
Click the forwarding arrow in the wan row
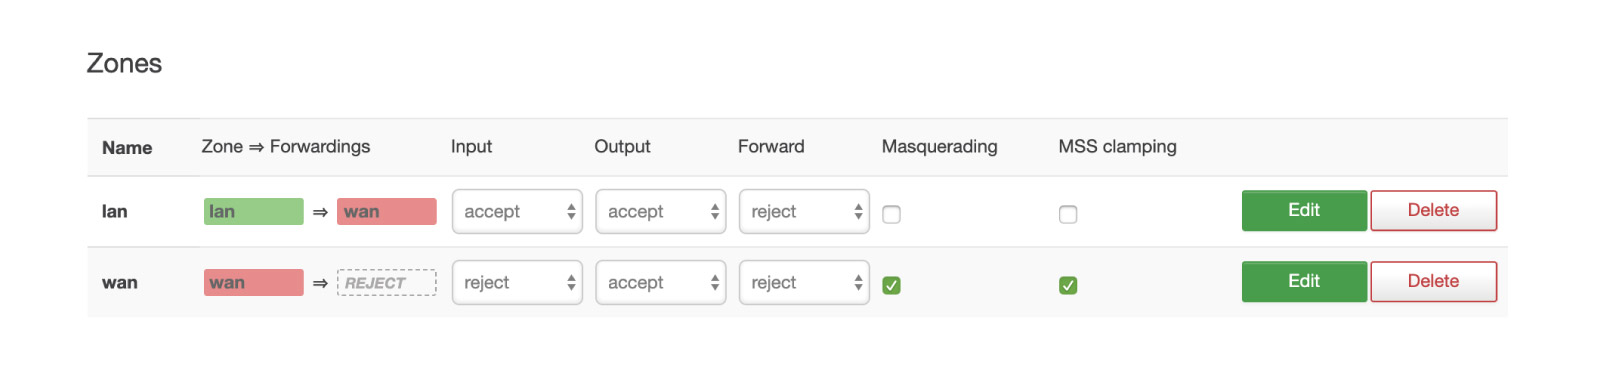(320, 283)
